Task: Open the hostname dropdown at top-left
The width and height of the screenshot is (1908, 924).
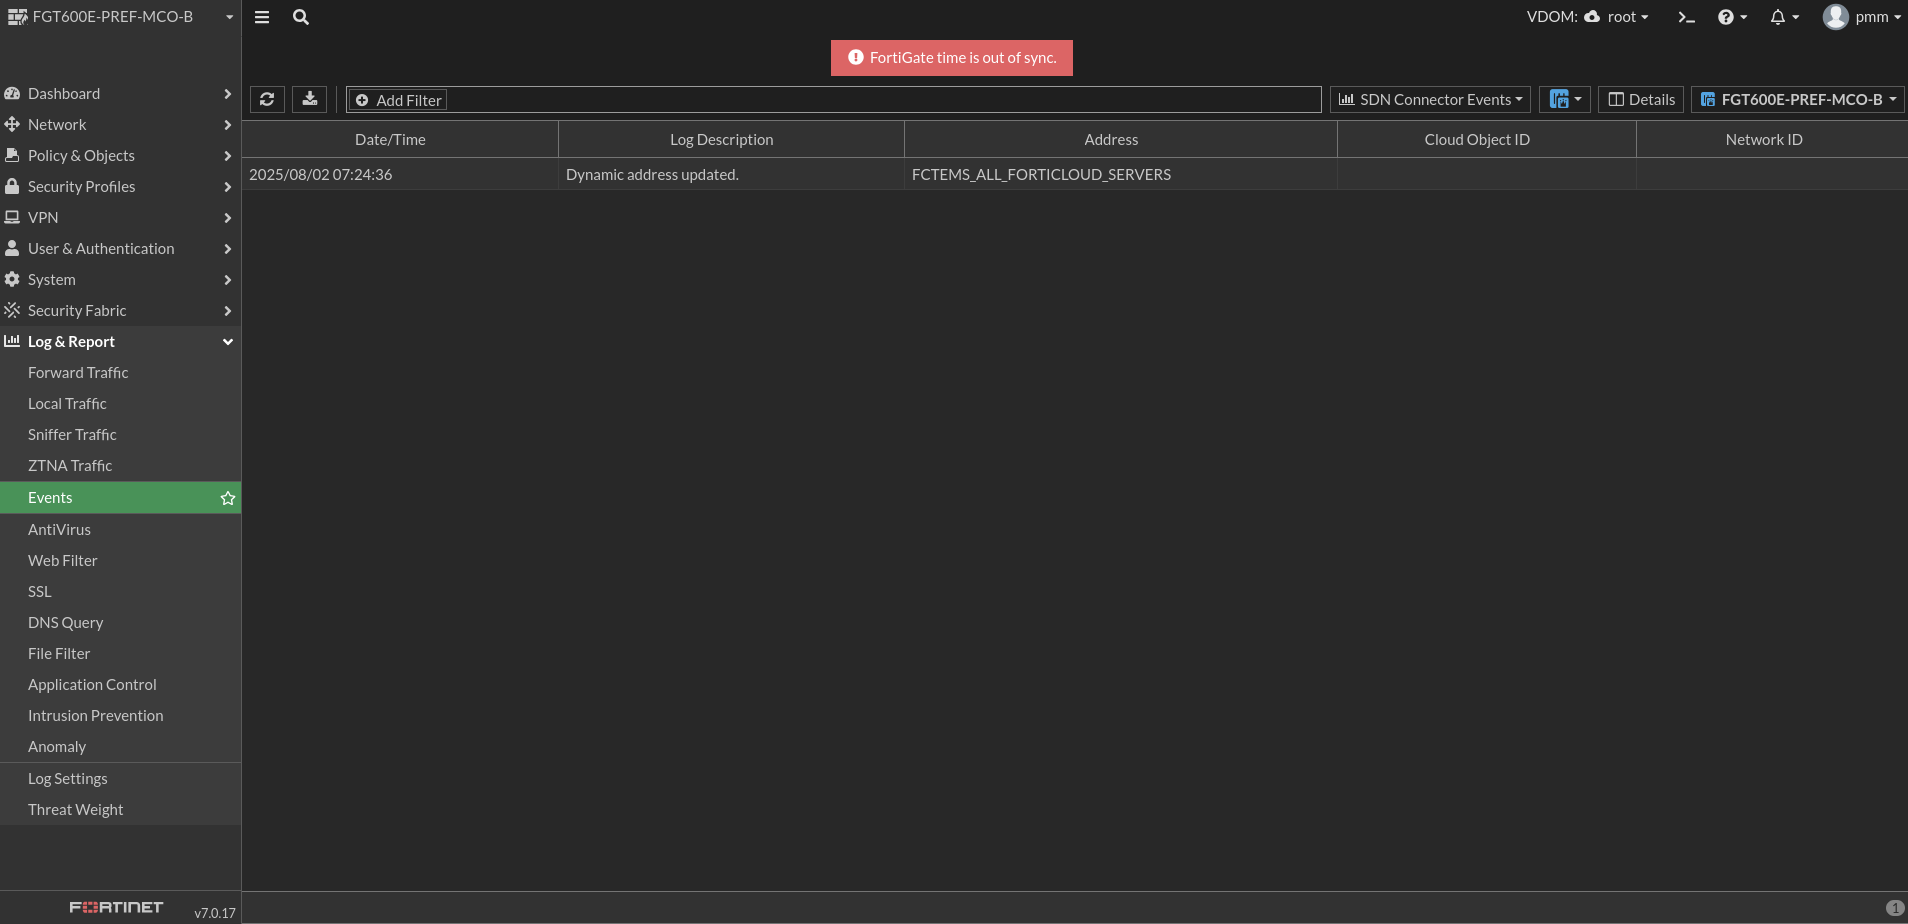Action: (x=121, y=17)
